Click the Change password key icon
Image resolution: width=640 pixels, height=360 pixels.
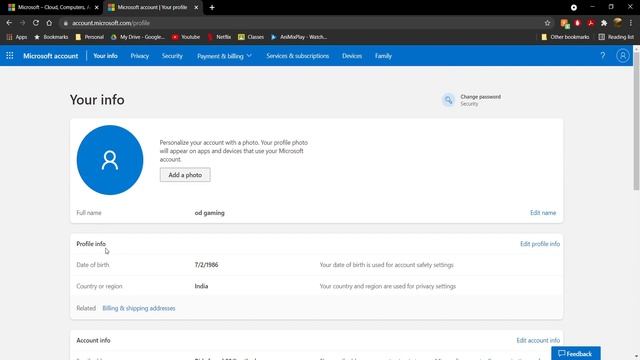tap(448, 100)
